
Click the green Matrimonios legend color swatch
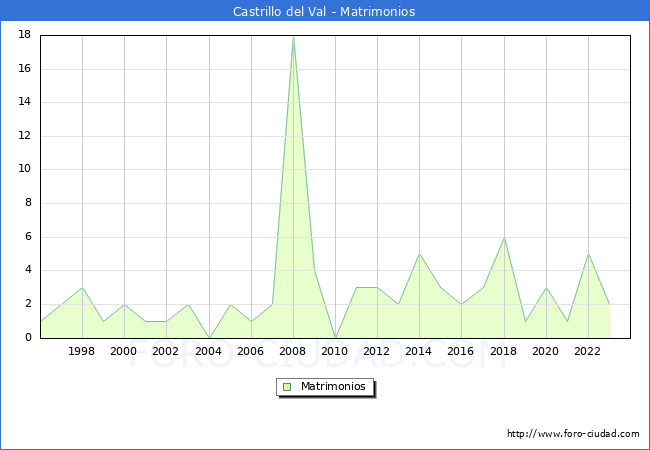(x=287, y=387)
